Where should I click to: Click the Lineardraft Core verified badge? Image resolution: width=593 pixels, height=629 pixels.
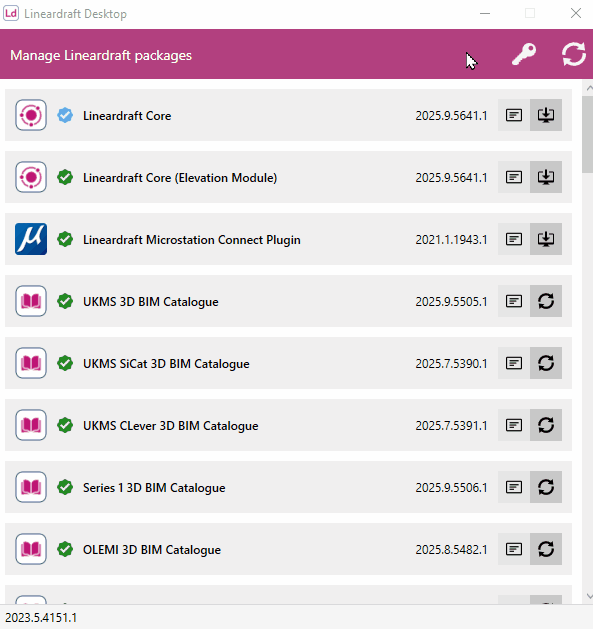(65, 115)
